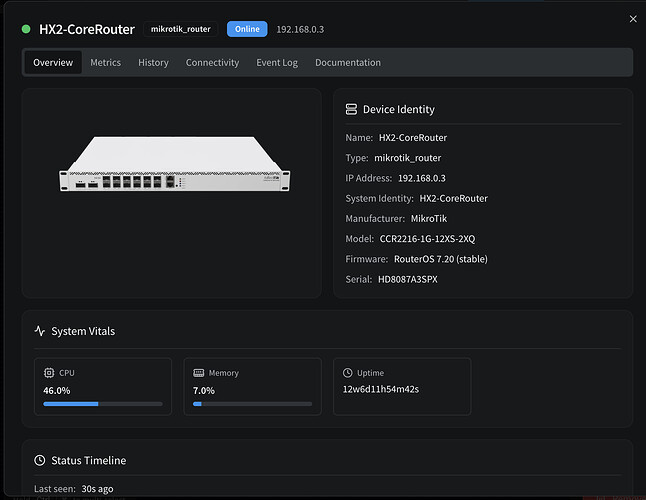Select the Type value mikrotik_router in Device Identity
This screenshot has height=500, width=646.
tap(407, 158)
